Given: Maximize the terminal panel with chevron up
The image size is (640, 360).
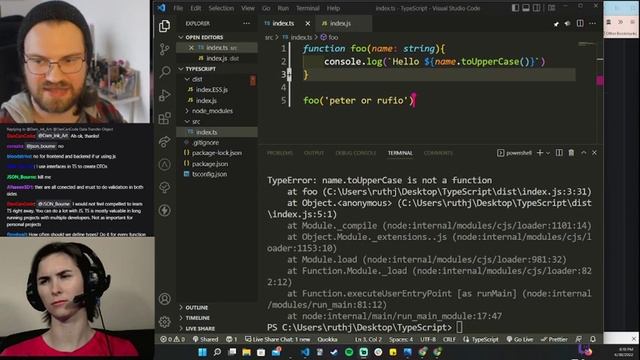Looking at the screenshot, I should click(x=584, y=153).
